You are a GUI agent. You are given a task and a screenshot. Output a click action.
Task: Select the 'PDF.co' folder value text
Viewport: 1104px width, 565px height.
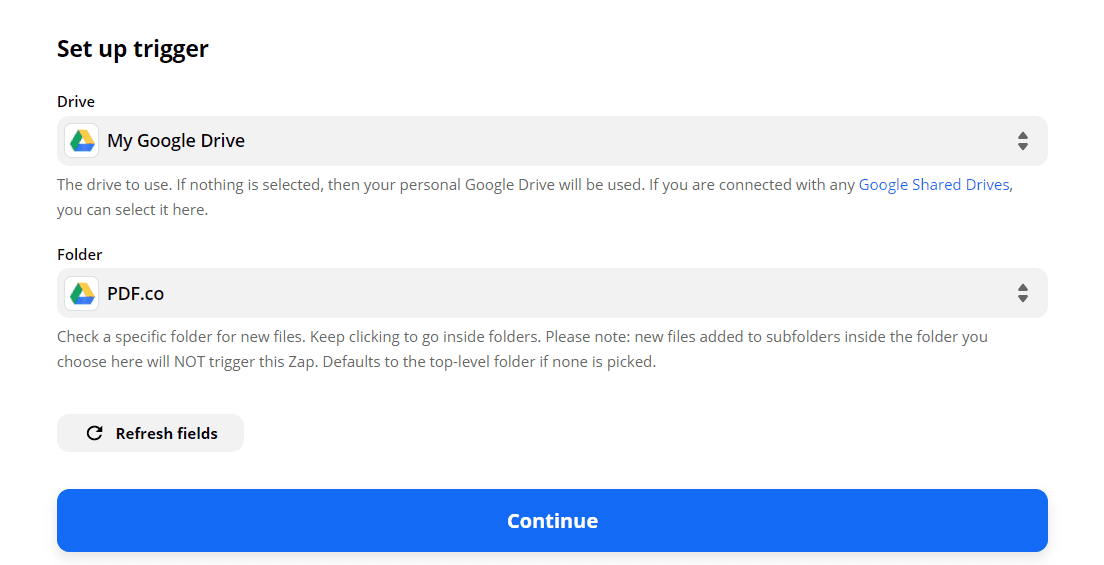pos(135,293)
